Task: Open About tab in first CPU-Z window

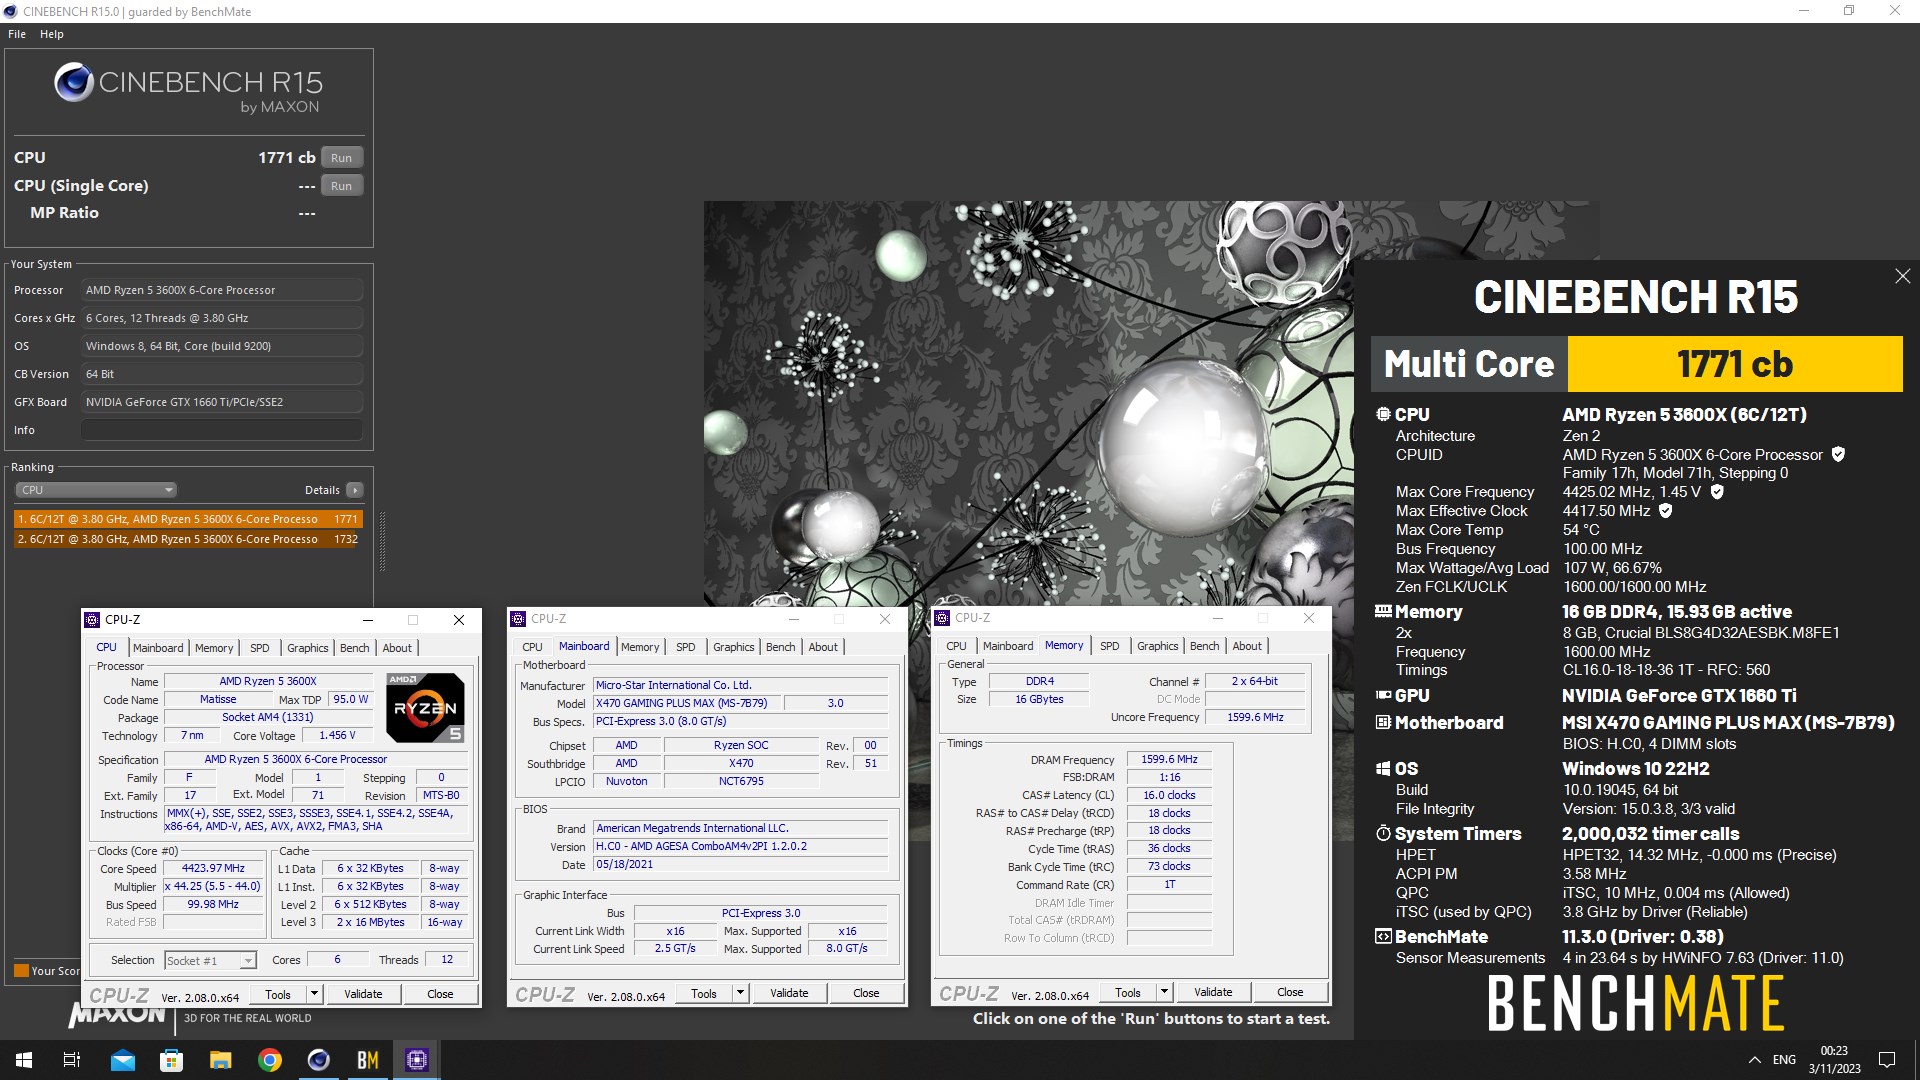Action: (397, 648)
